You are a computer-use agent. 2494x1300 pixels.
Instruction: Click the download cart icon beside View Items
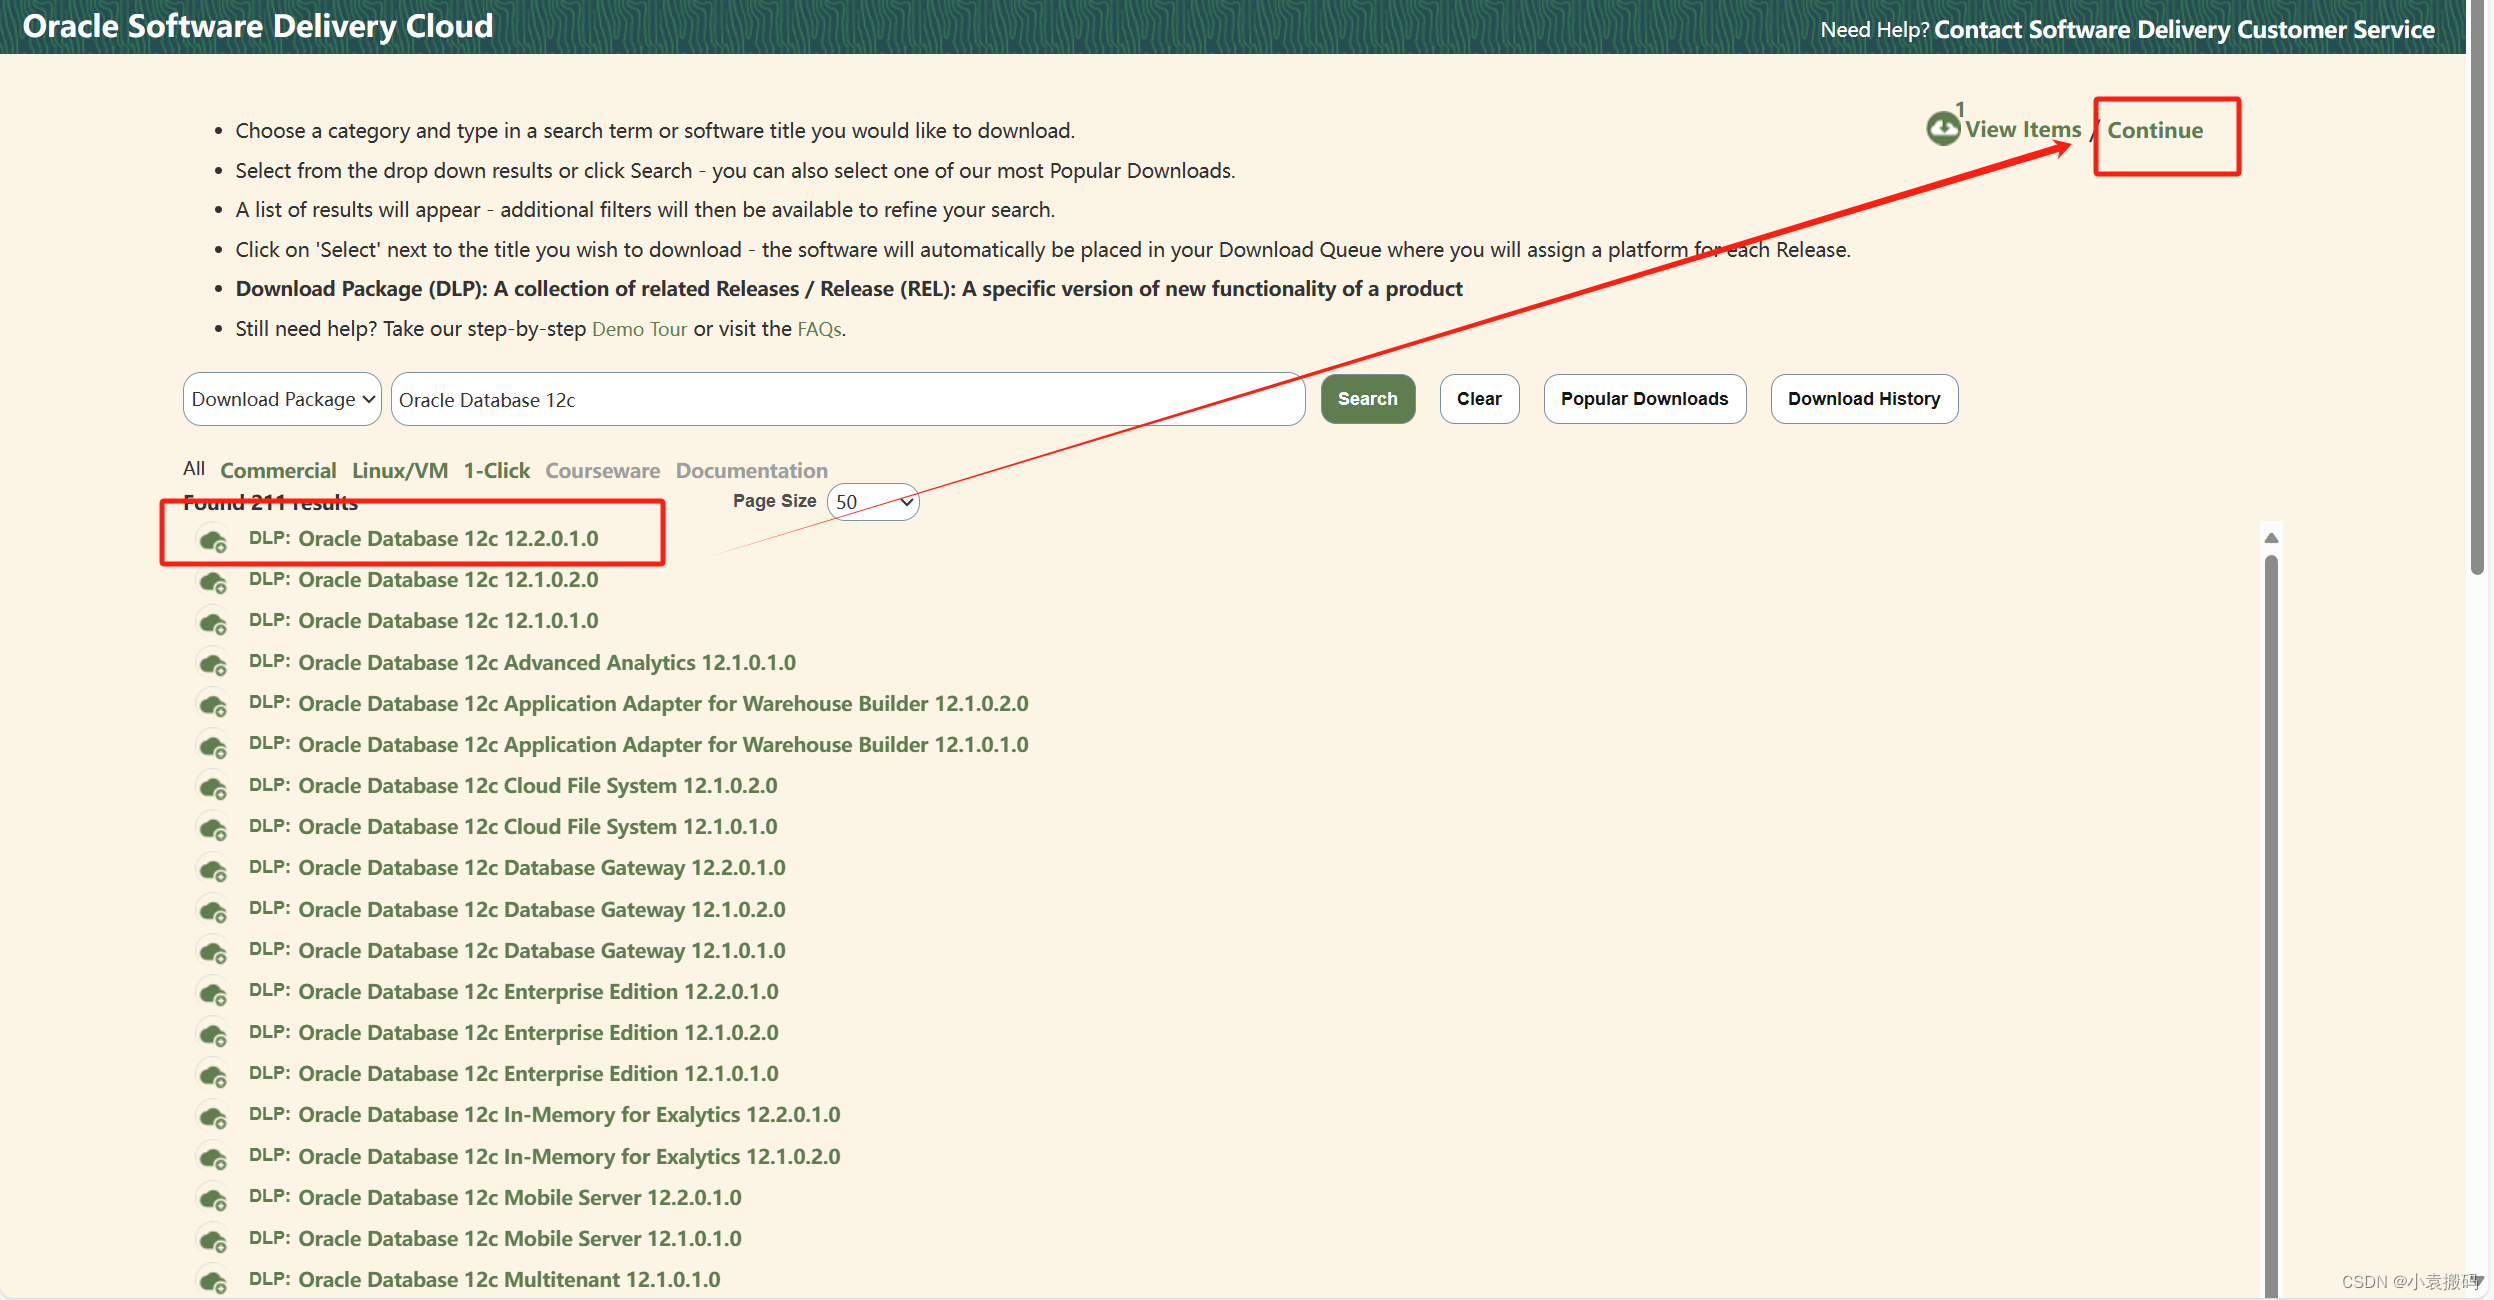[1943, 128]
